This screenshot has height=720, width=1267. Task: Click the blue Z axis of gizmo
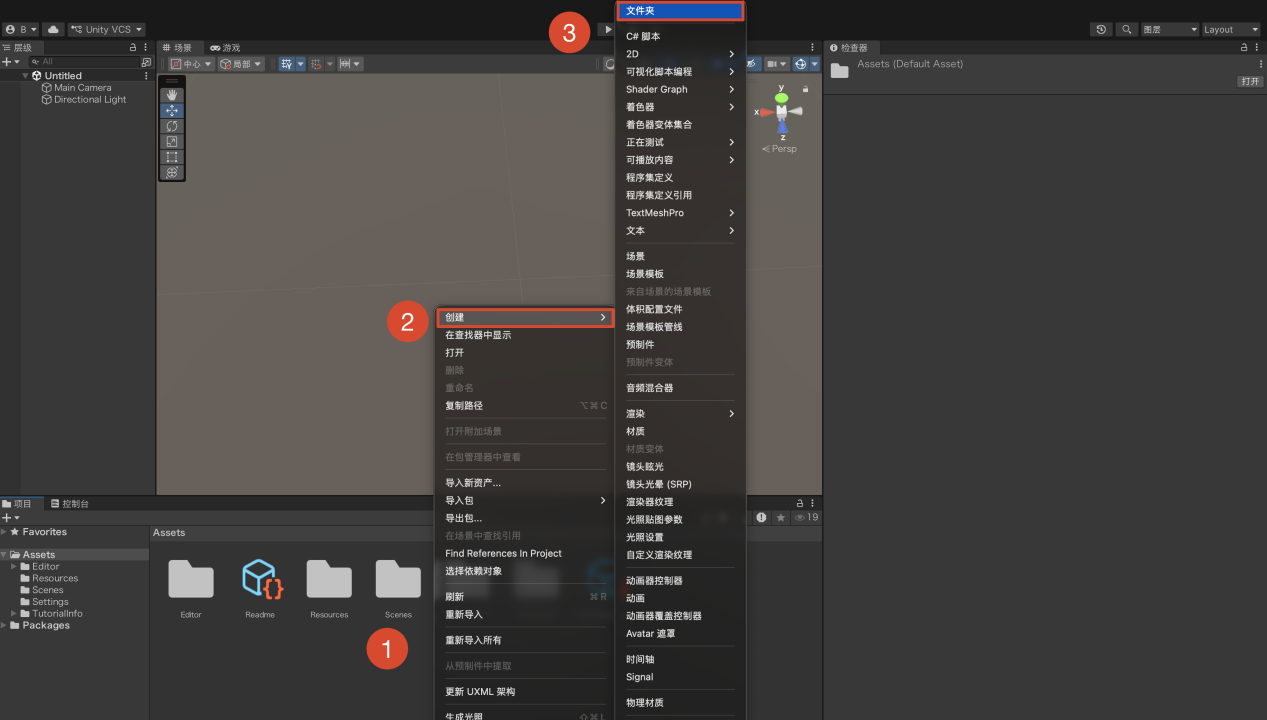pyautogui.click(x=782, y=128)
